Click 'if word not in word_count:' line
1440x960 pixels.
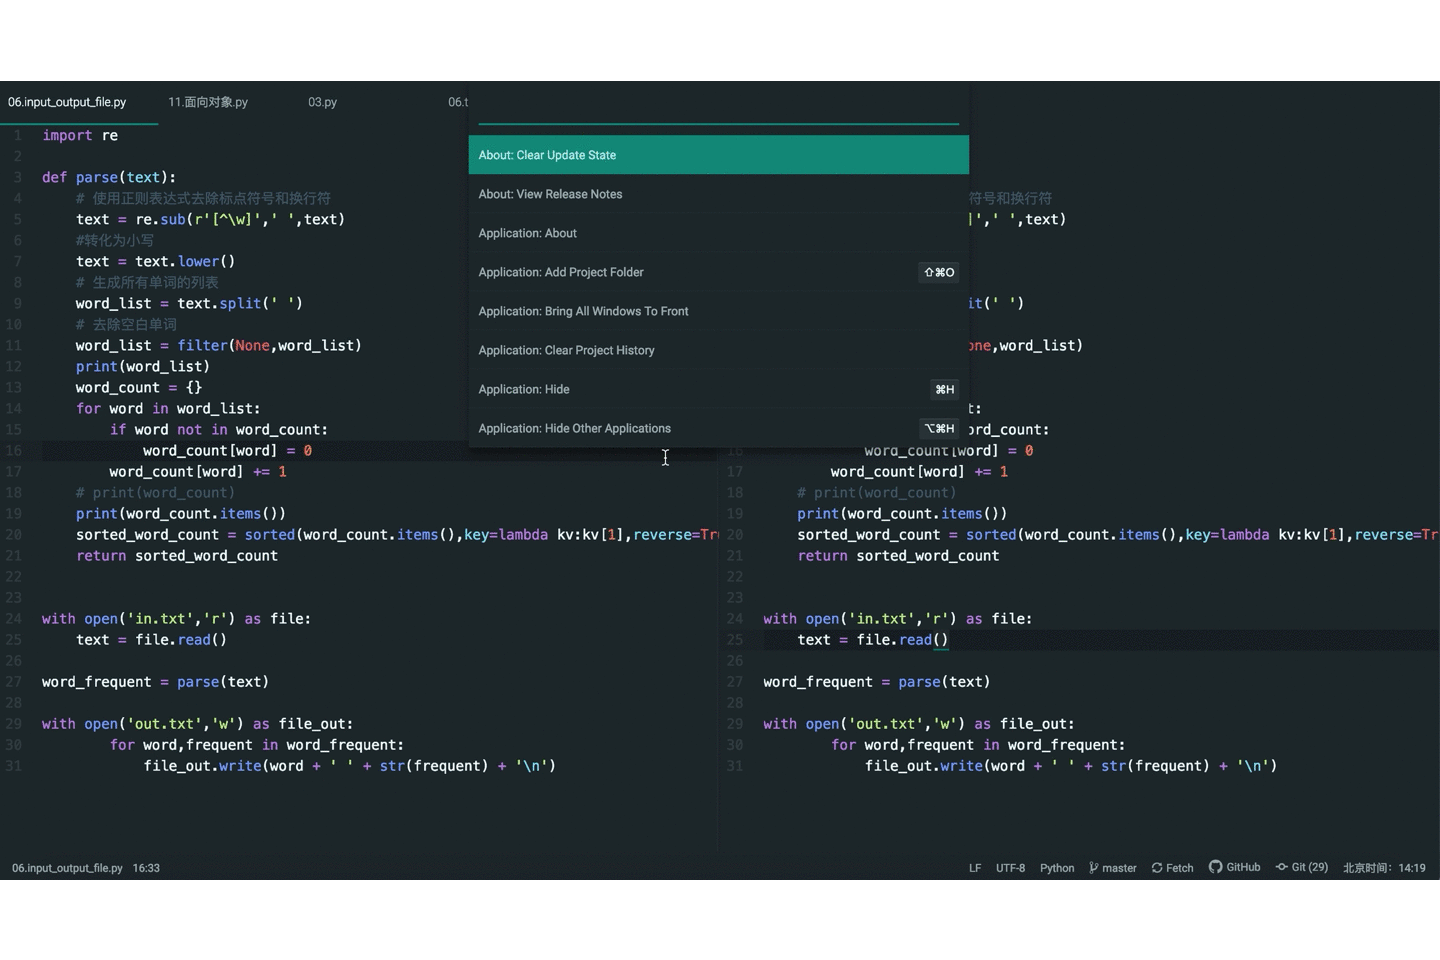[219, 429]
